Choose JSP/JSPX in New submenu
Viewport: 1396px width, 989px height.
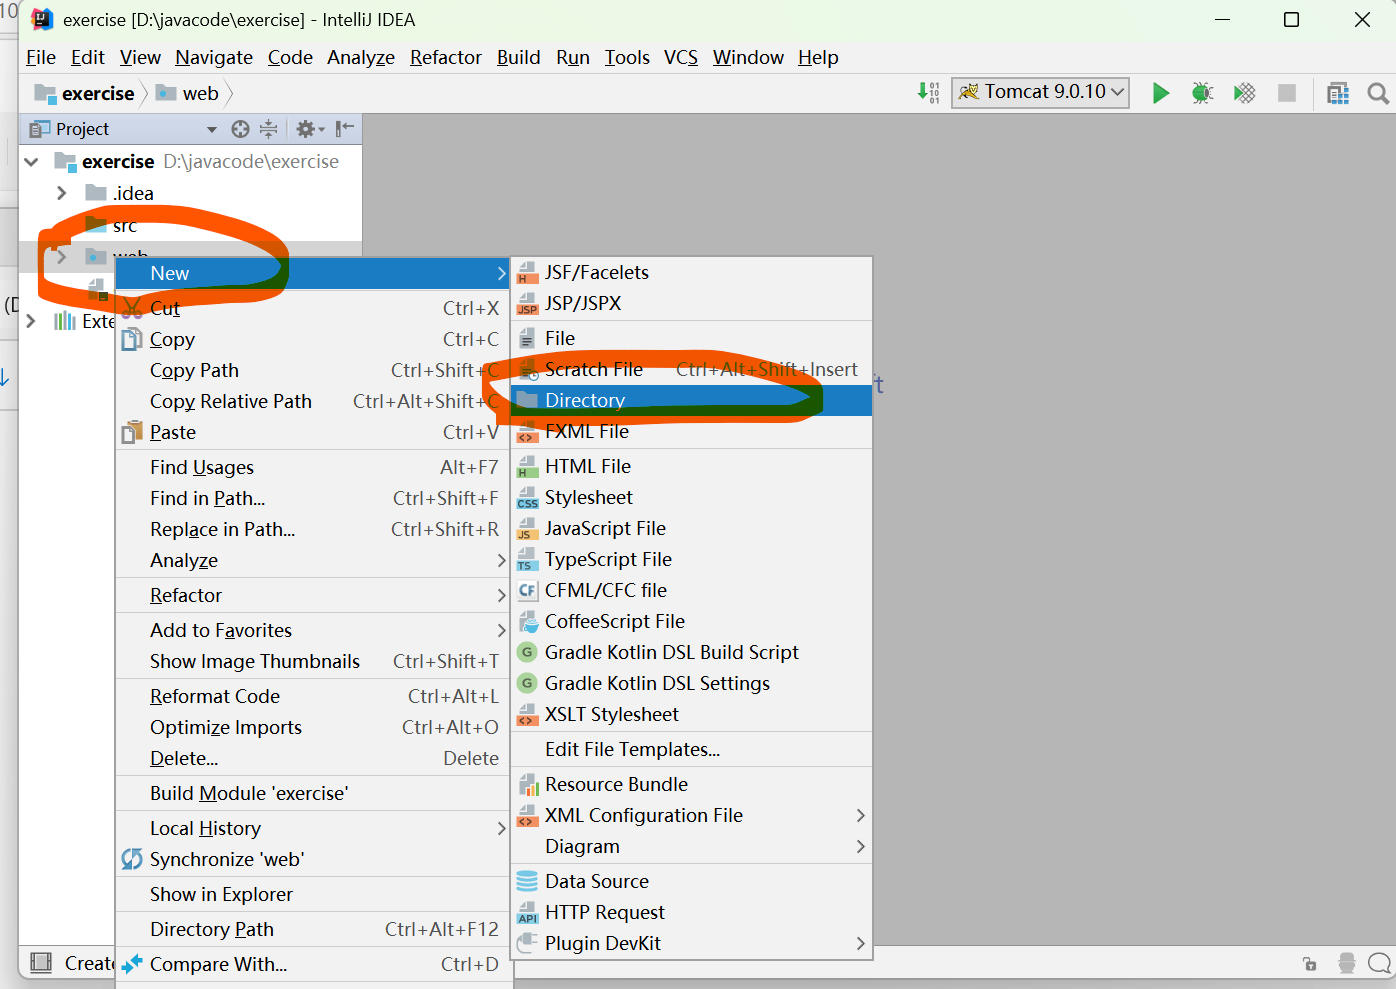pyautogui.click(x=691, y=303)
